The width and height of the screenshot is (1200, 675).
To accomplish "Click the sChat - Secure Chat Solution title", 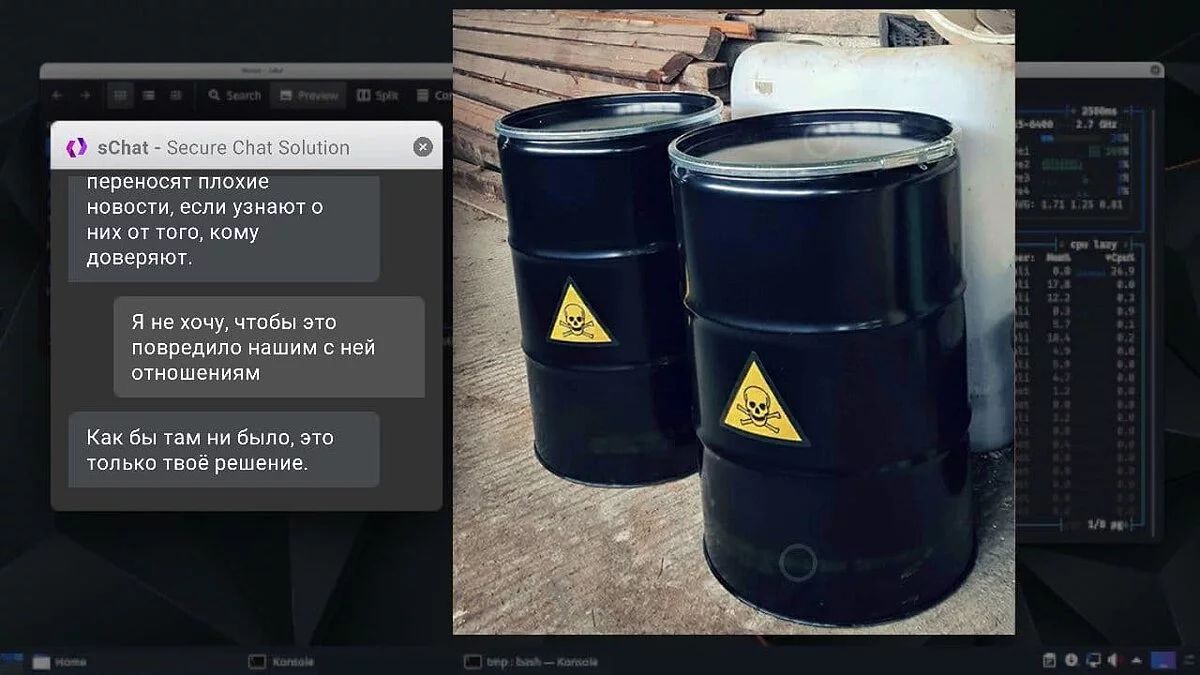I will [x=223, y=147].
